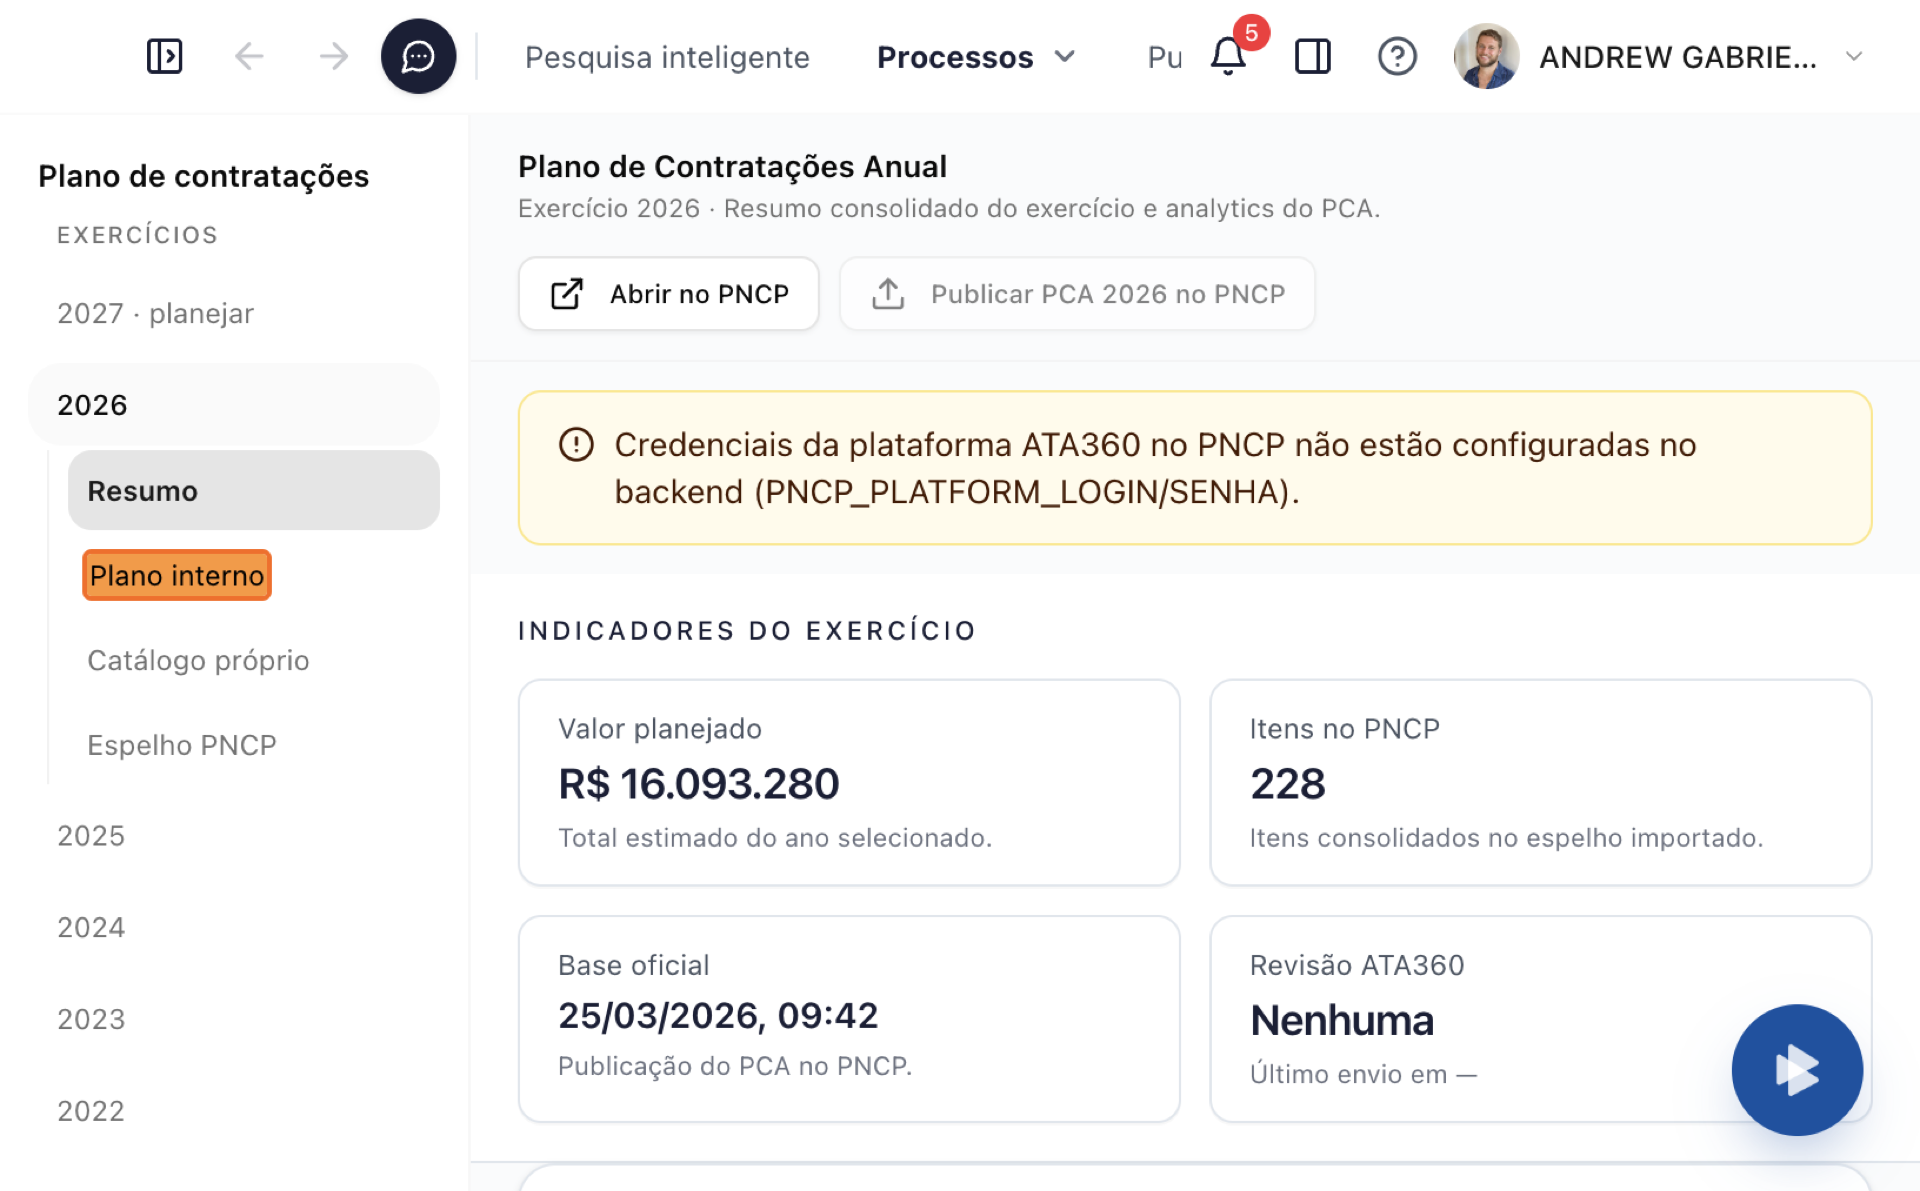
Task: Go forward with the right arrow
Action: 333,56
